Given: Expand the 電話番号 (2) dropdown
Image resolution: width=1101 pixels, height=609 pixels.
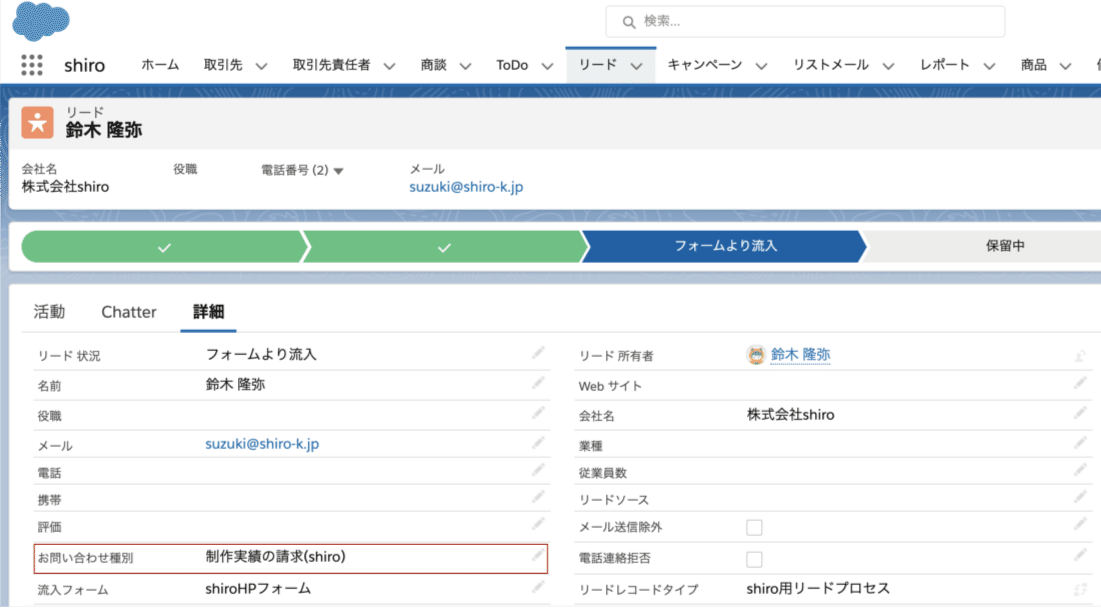Looking at the screenshot, I should point(338,171).
